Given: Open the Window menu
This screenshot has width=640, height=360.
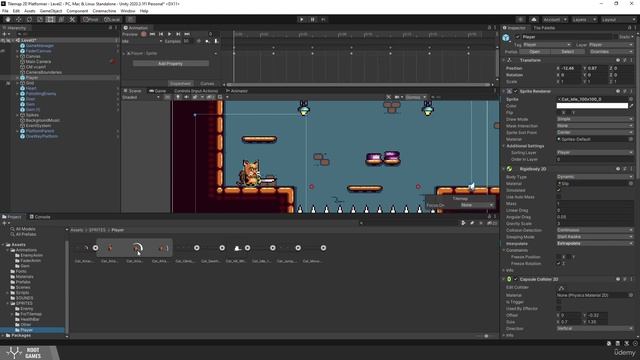Looking at the screenshot, I should (128, 11).
